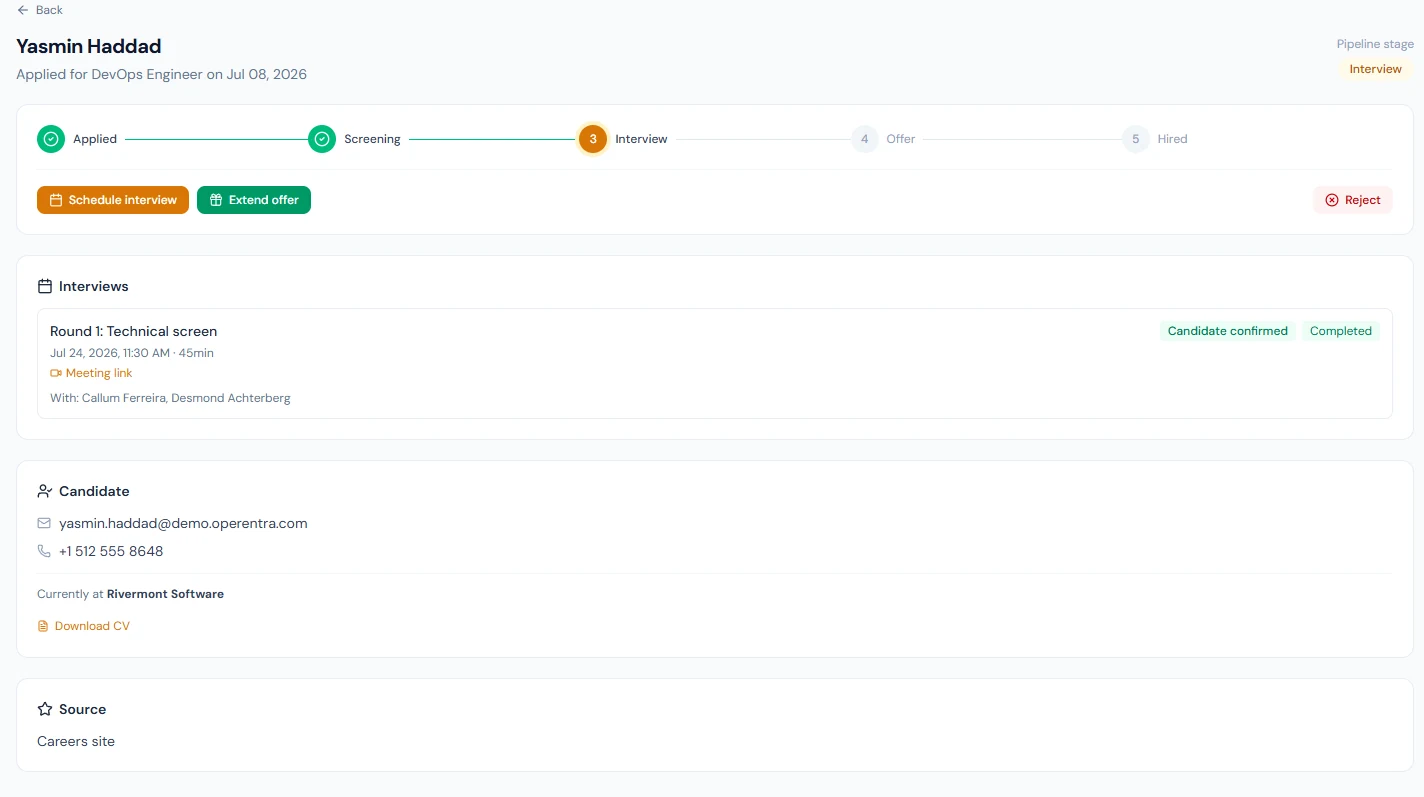The height and width of the screenshot is (797, 1424).
Task: Click the star icon beside Source heading
Action: coord(44,709)
